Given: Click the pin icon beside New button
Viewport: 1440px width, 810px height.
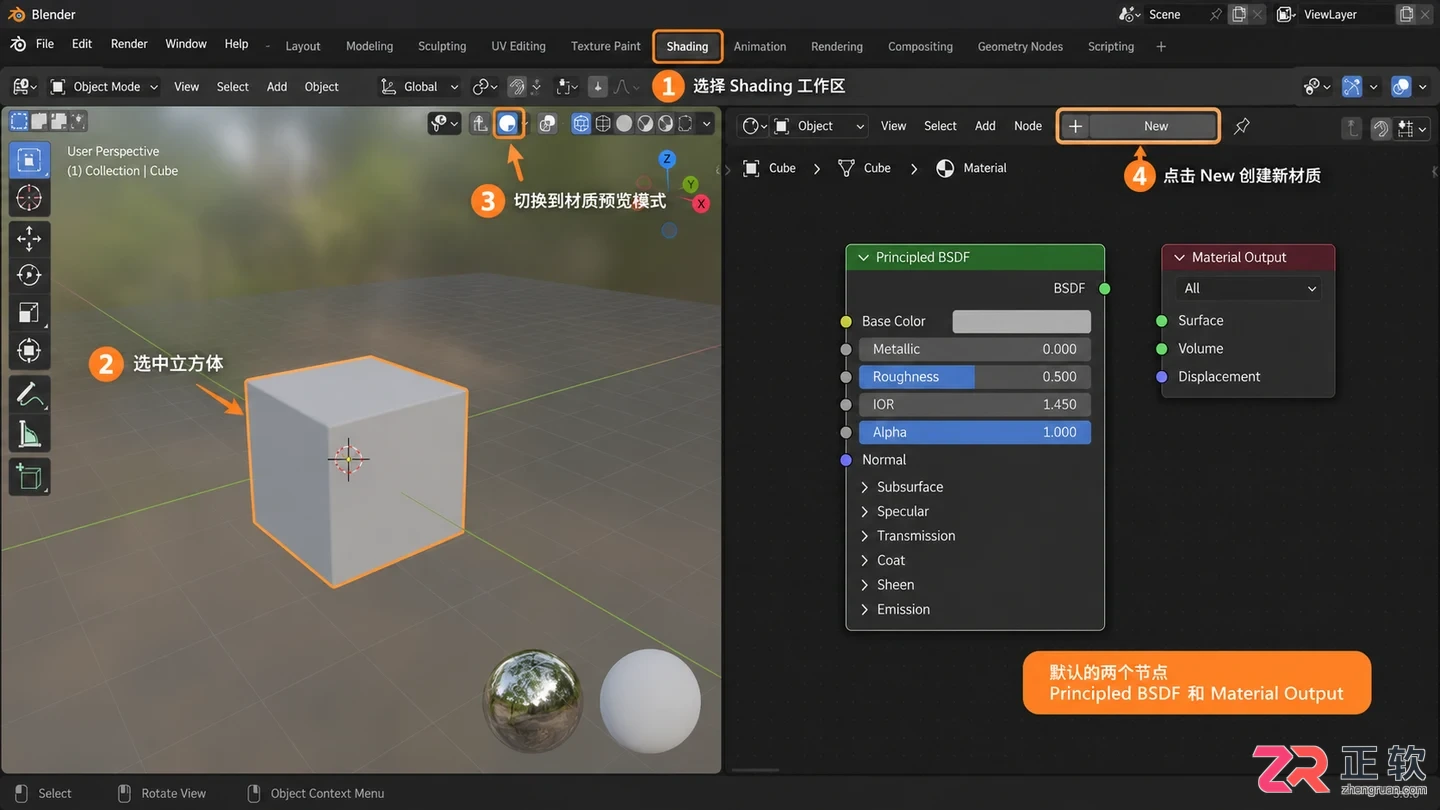Looking at the screenshot, I should click(1242, 126).
